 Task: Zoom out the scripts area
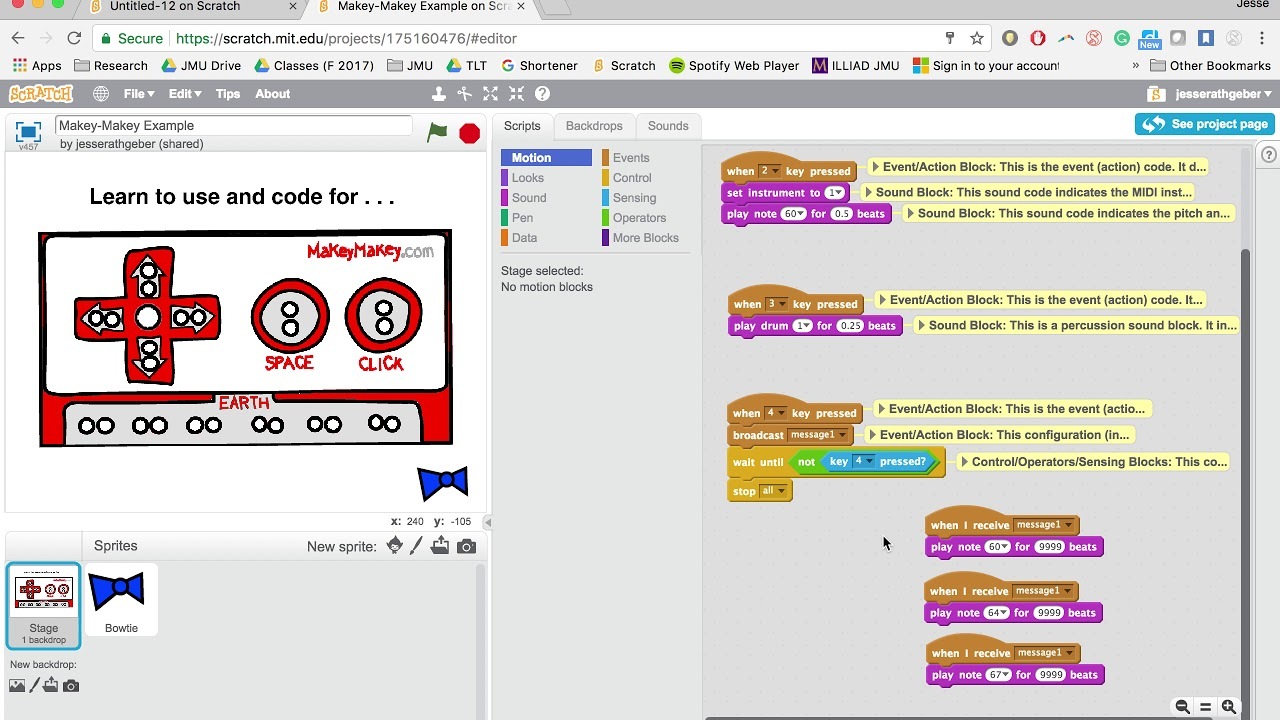pos(1182,707)
